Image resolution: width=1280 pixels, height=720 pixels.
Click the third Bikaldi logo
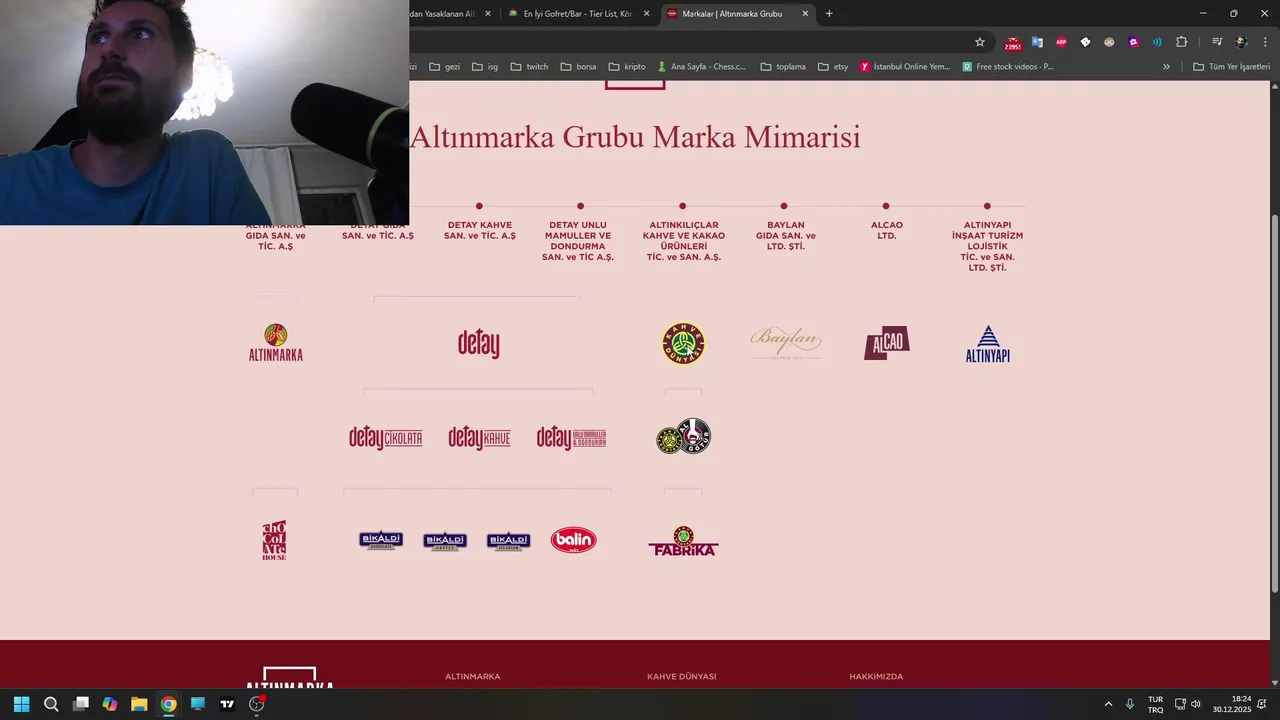[x=508, y=541]
